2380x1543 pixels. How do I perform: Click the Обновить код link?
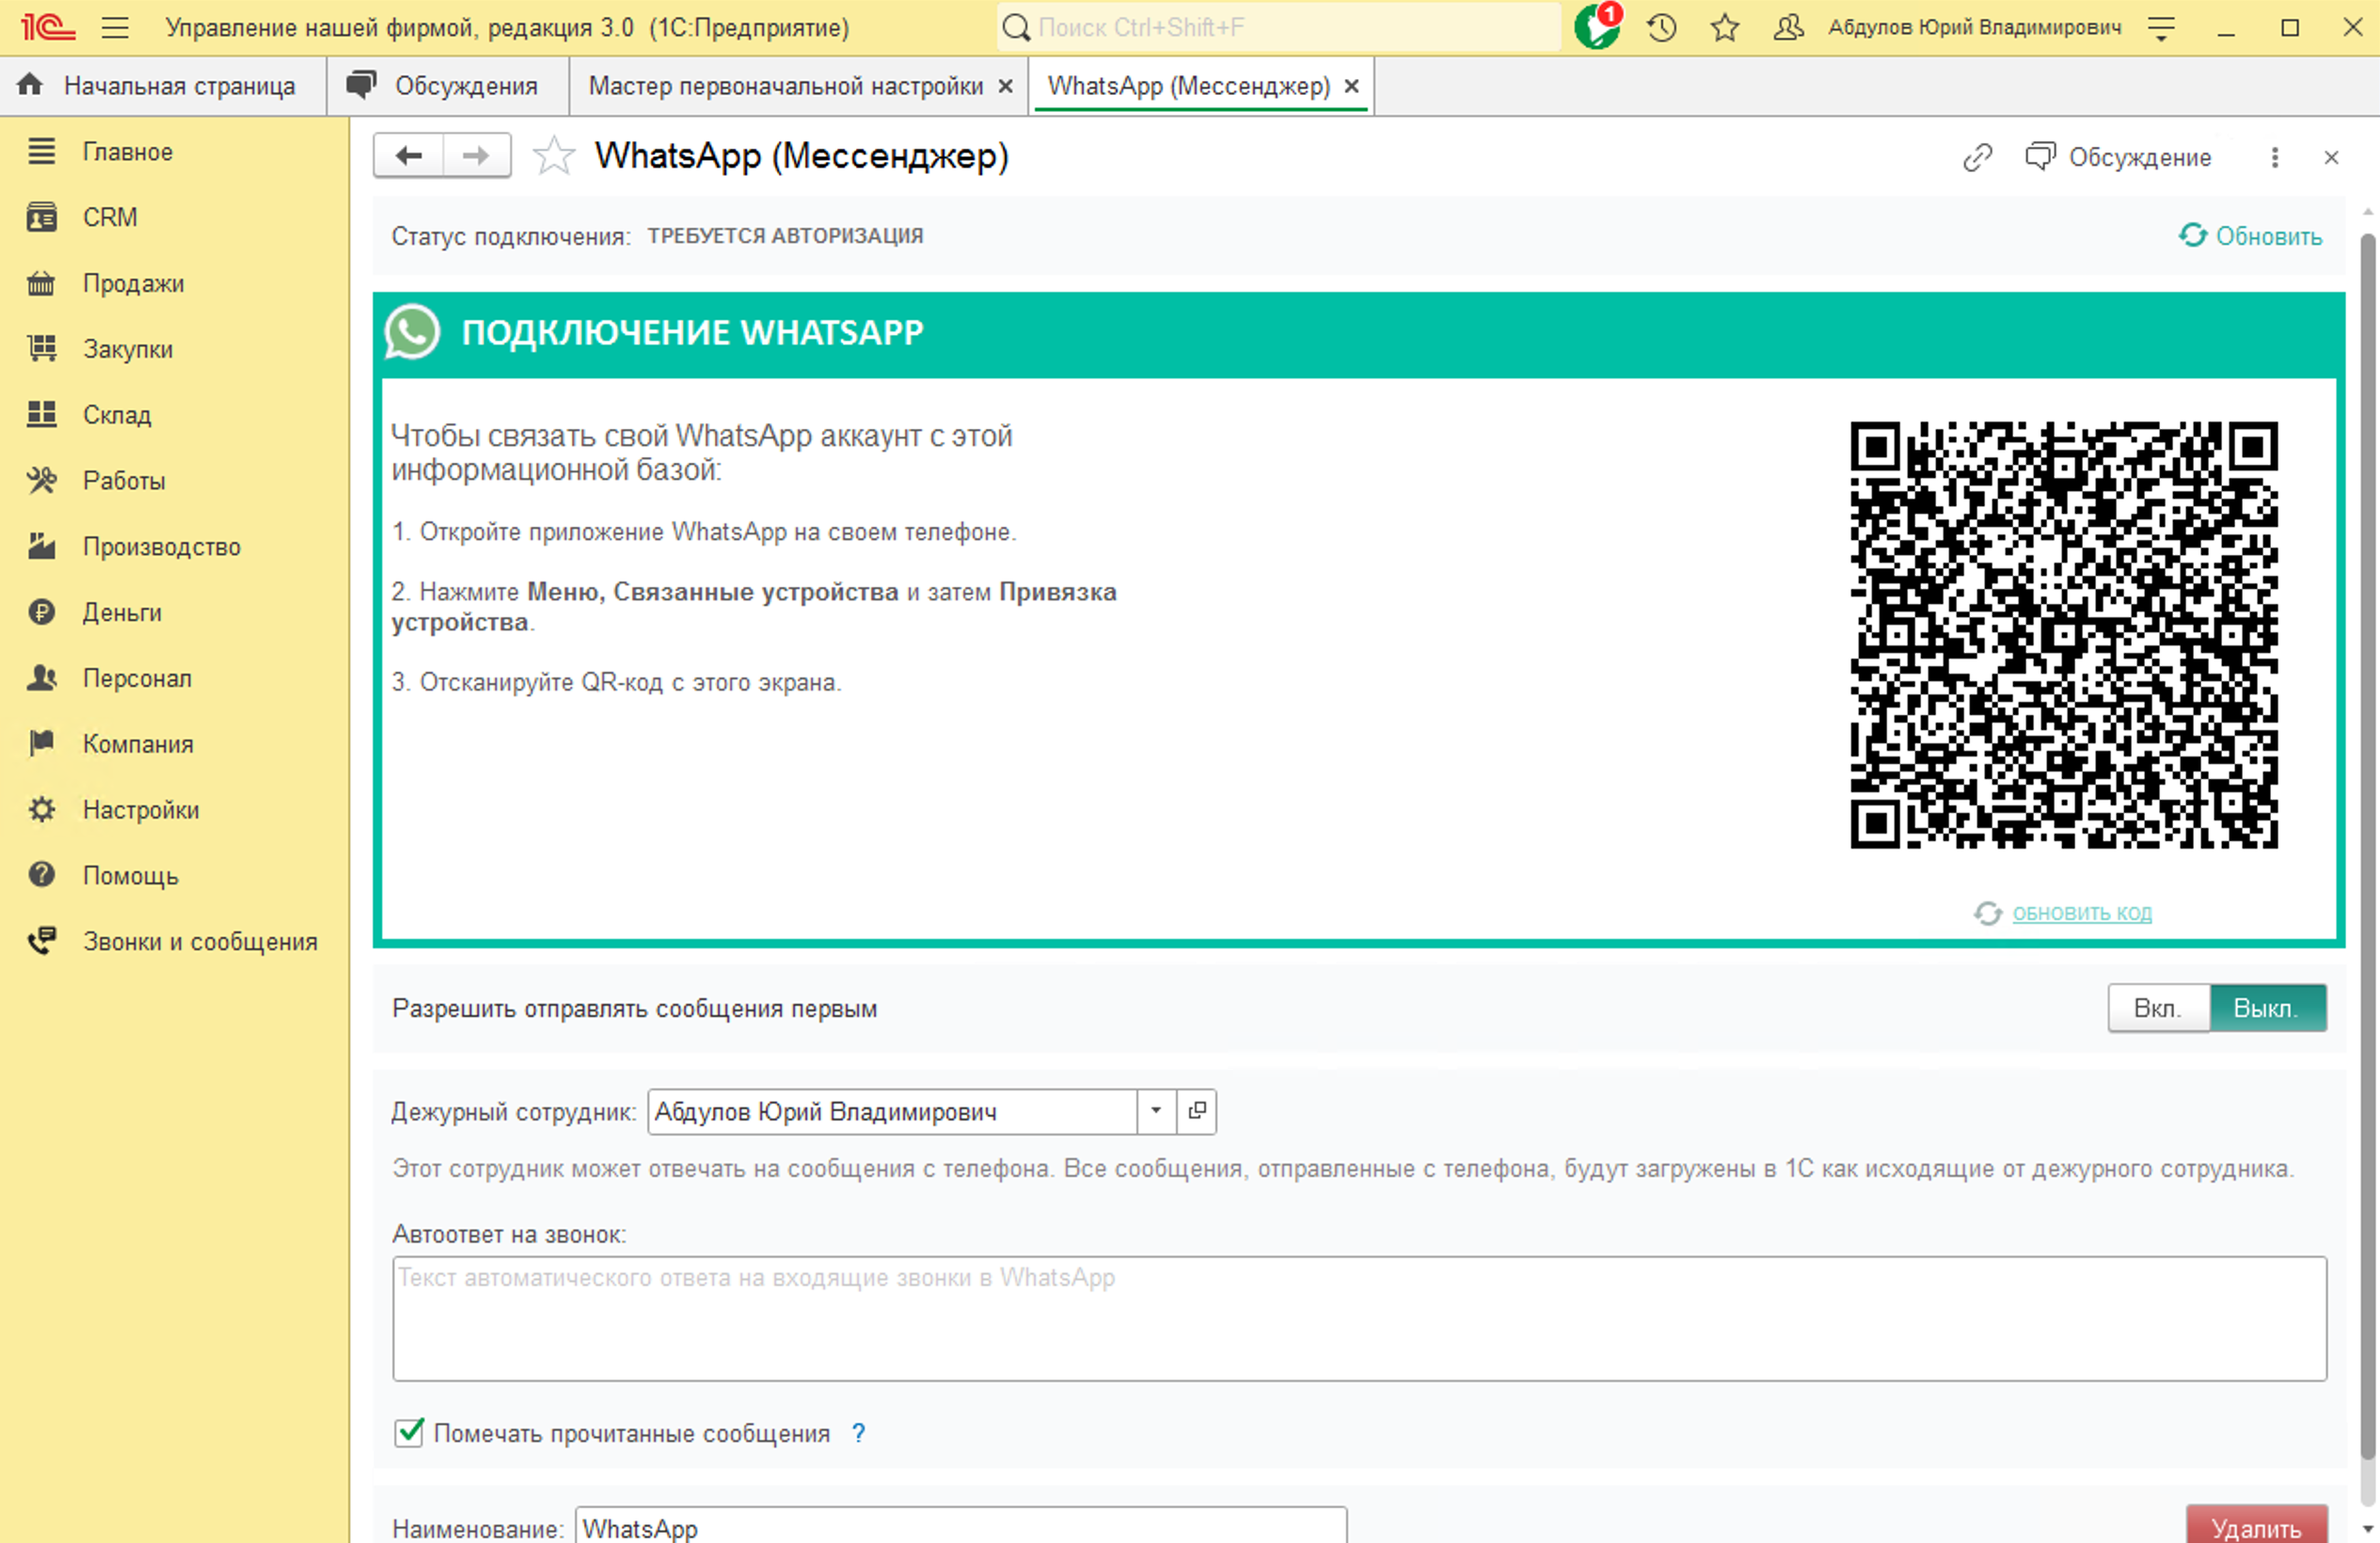coord(2081,913)
